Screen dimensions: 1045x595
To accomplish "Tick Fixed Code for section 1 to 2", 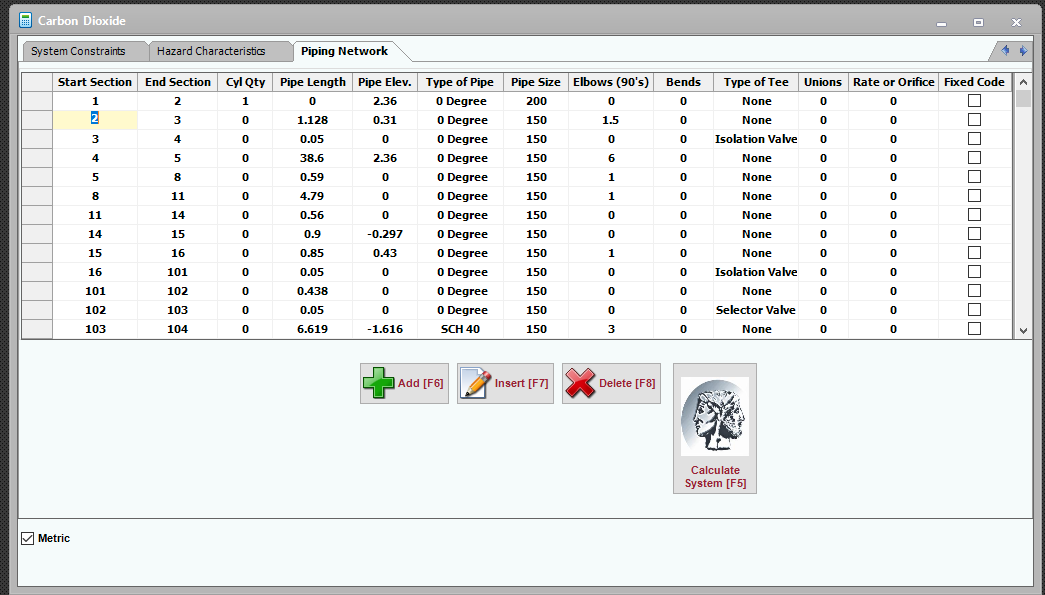I will point(974,101).
